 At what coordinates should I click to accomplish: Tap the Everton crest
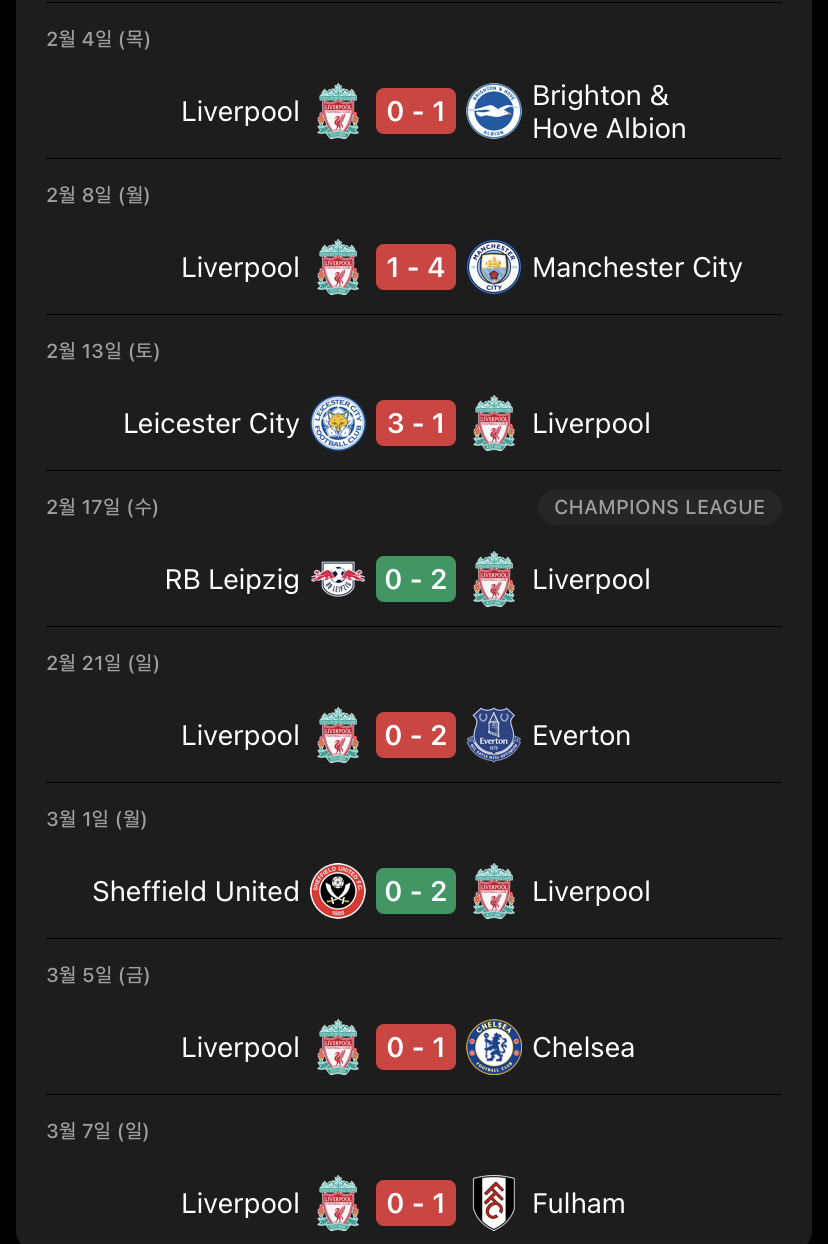click(x=494, y=735)
